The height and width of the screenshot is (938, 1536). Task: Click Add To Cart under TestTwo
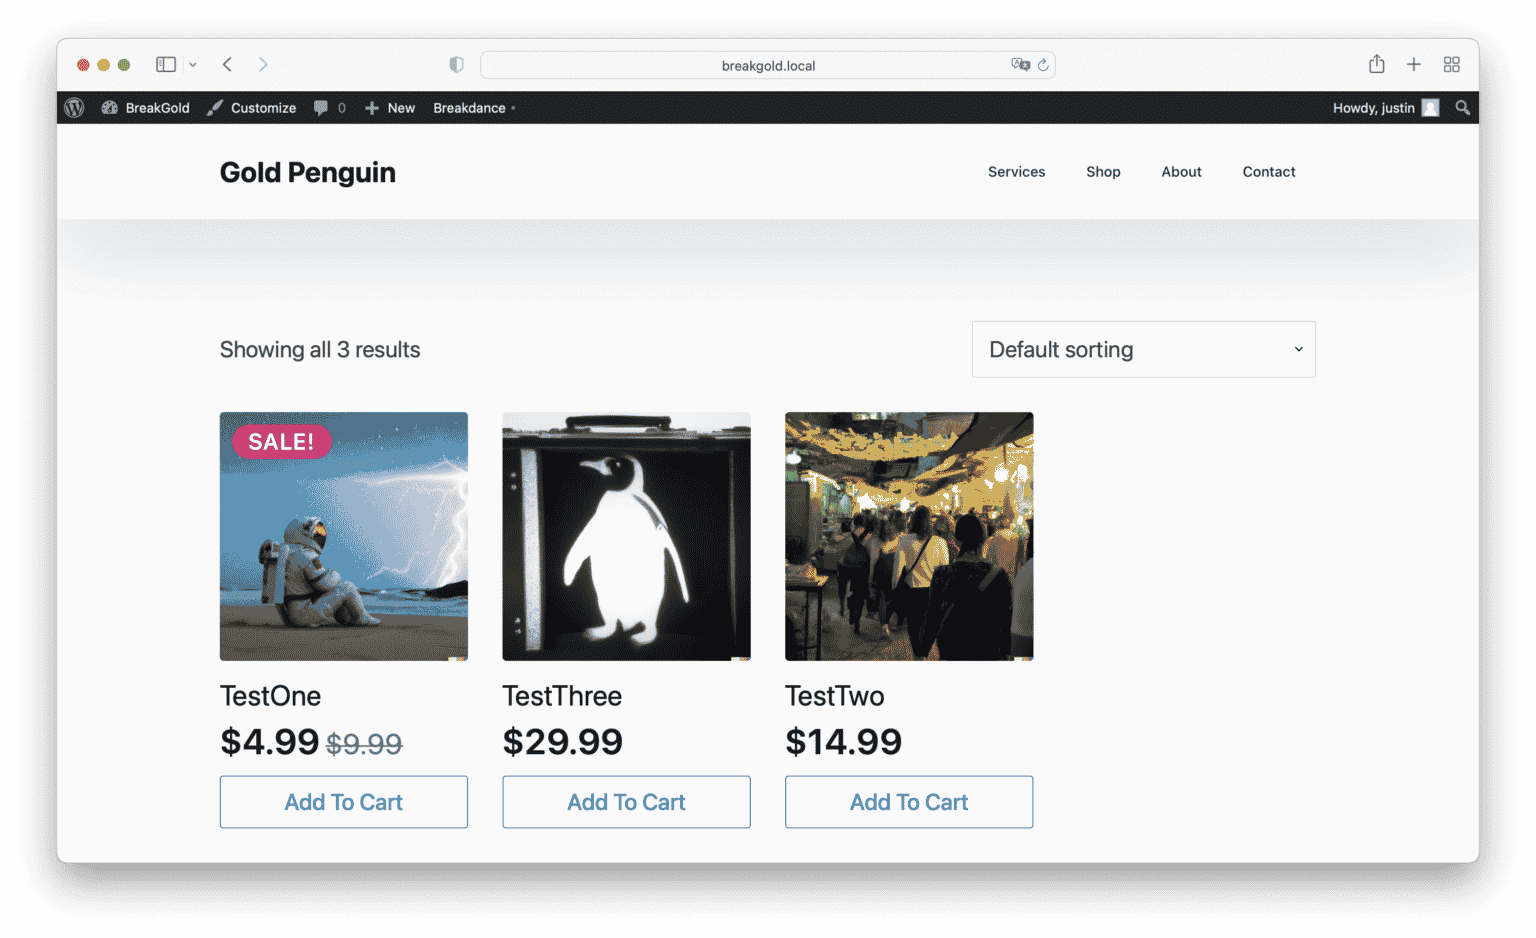[909, 802]
